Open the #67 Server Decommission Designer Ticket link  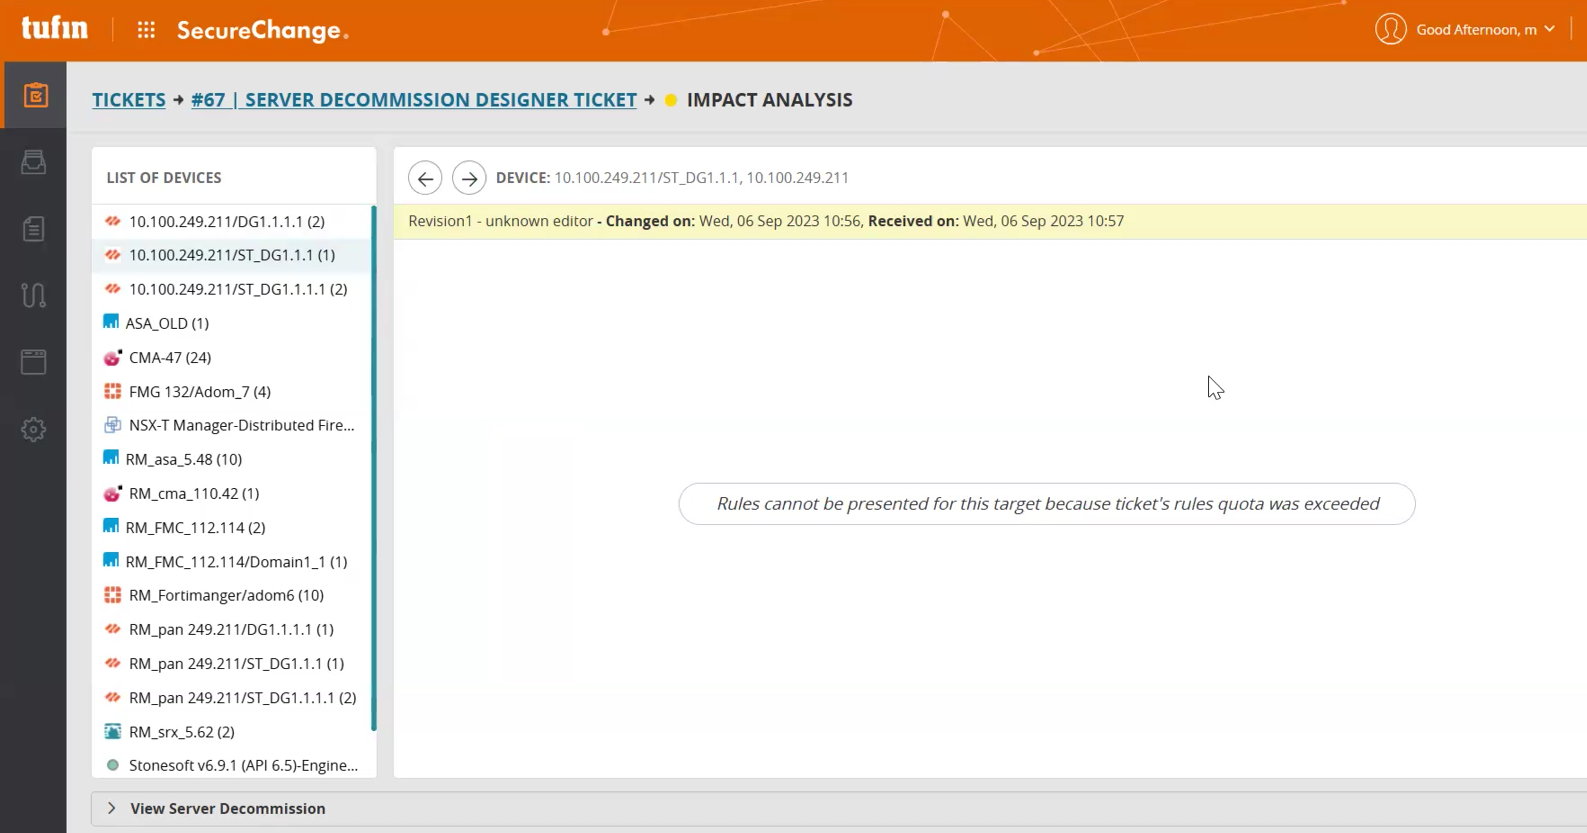click(x=414, y=100)
